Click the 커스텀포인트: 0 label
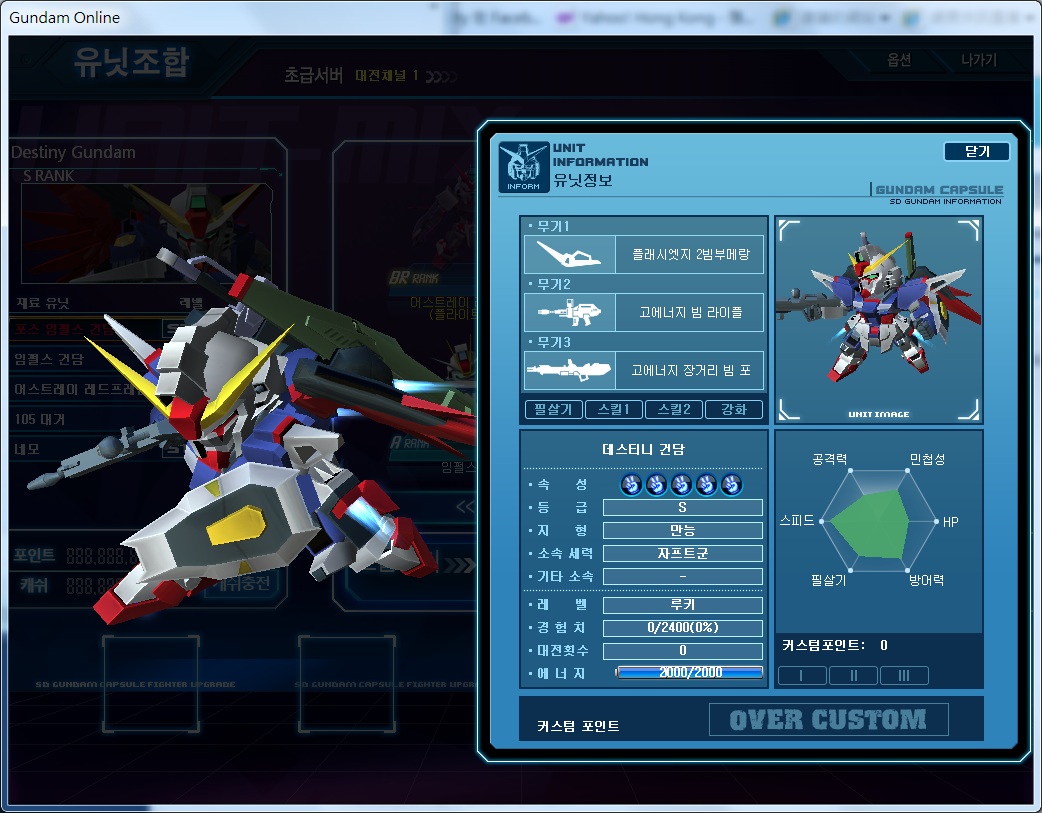Screen dimensions: 1042x813 point(835,645)
